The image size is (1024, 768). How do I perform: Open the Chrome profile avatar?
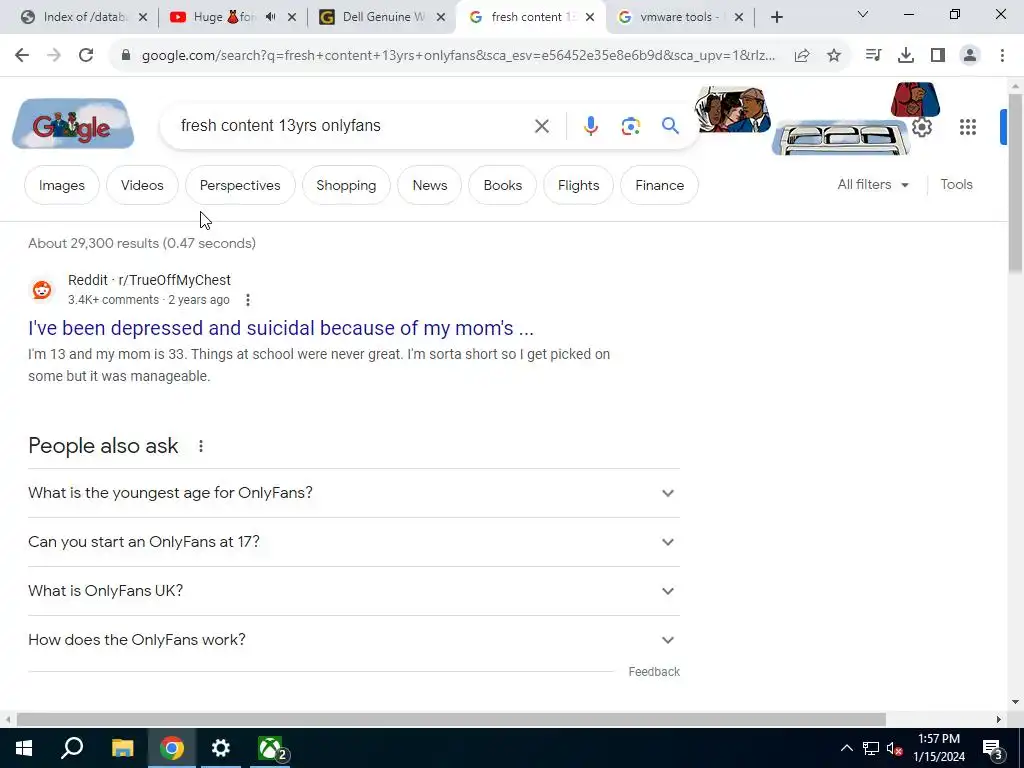tap(970, 56)
